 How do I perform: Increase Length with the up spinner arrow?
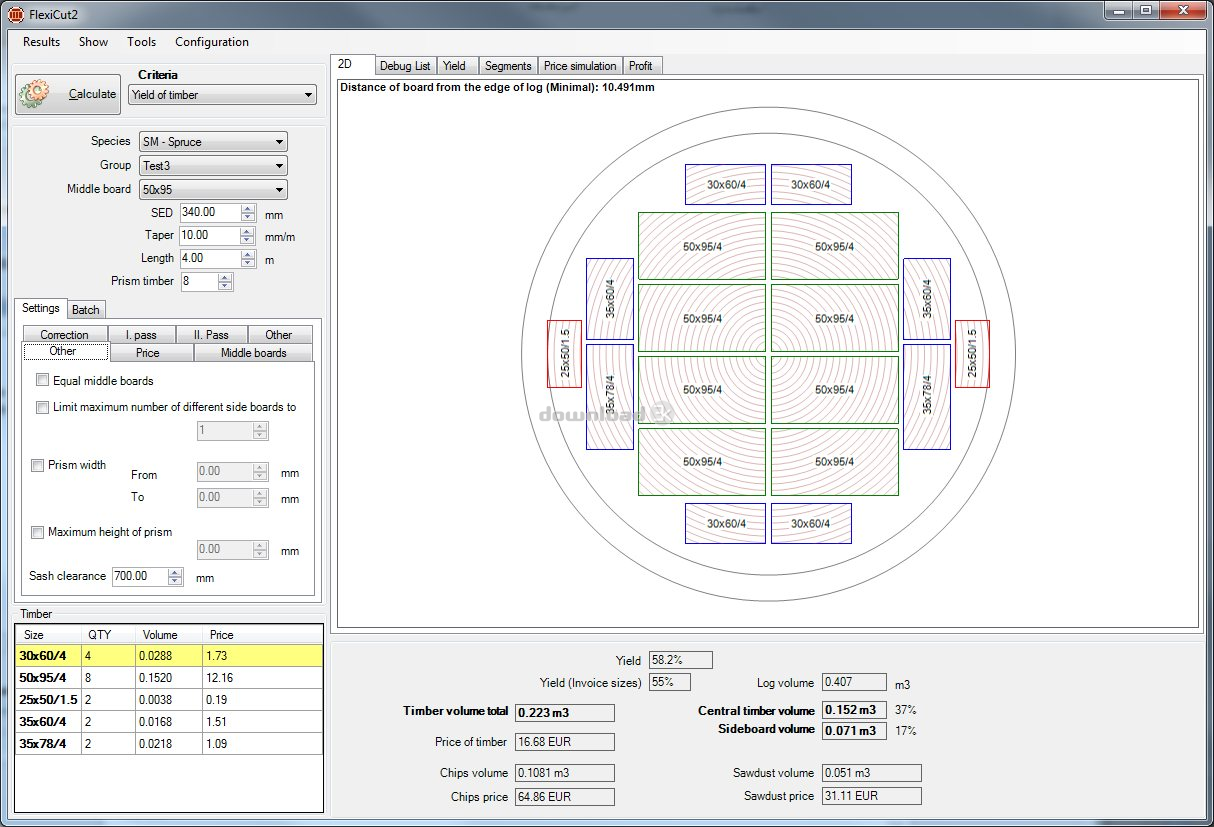click(248, 254)
